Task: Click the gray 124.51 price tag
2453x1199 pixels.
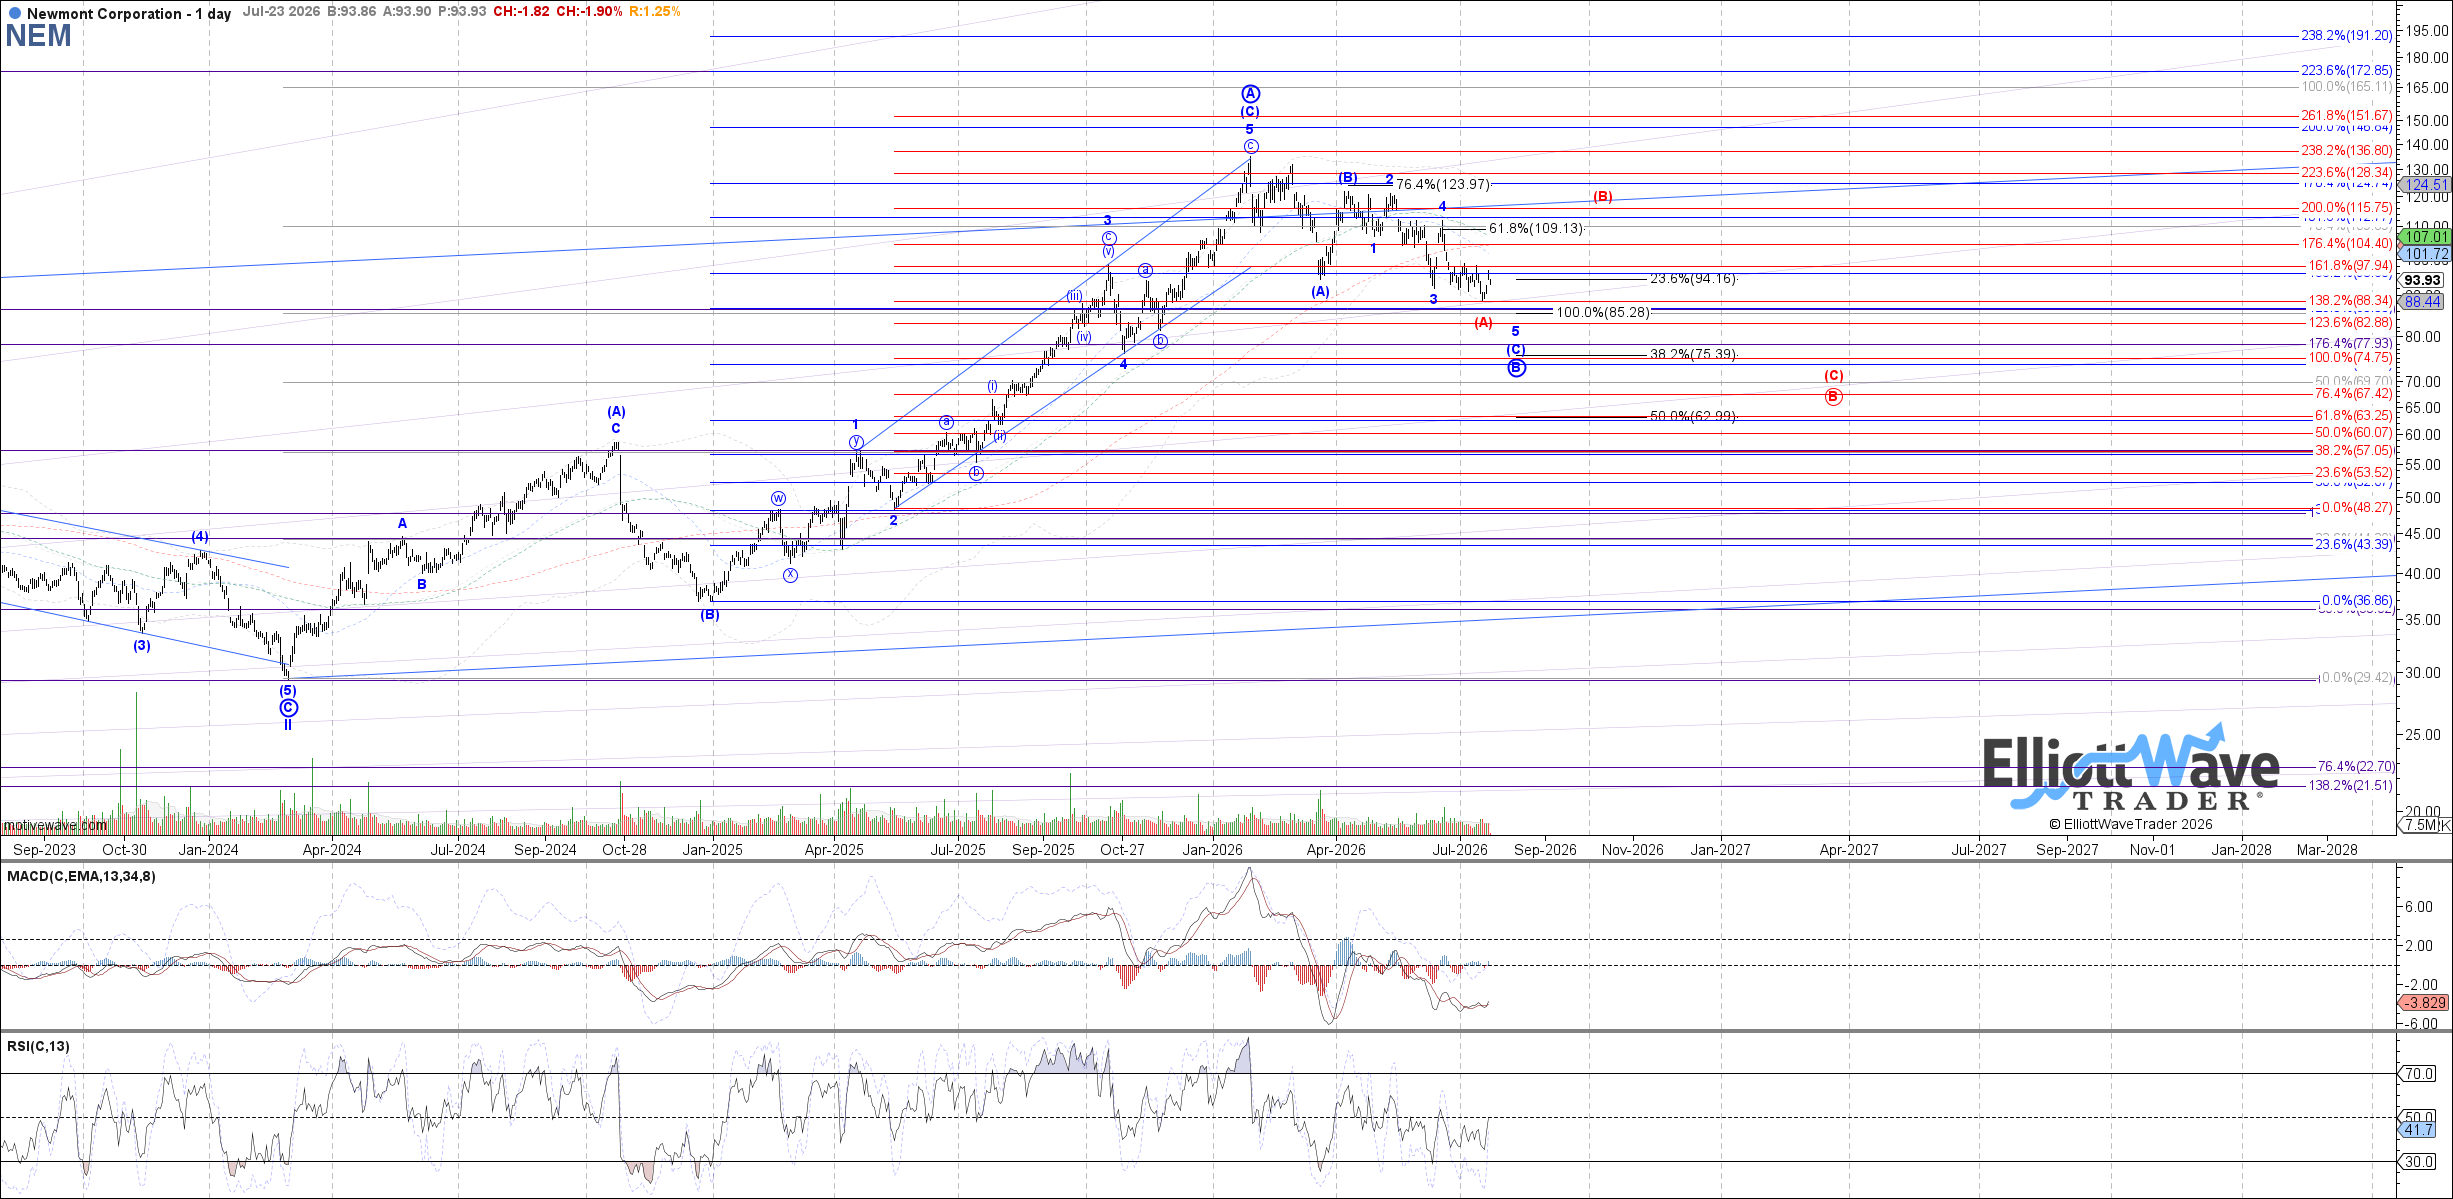Action: (x=2427, y=185)
